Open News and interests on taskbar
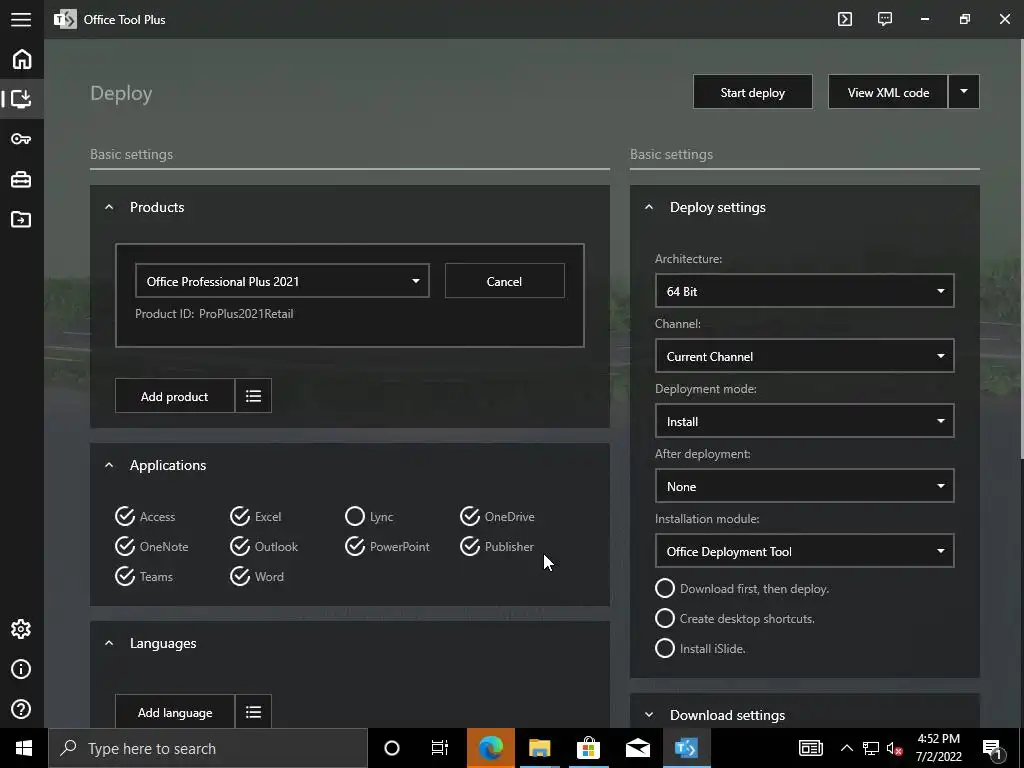 [810, 748]
